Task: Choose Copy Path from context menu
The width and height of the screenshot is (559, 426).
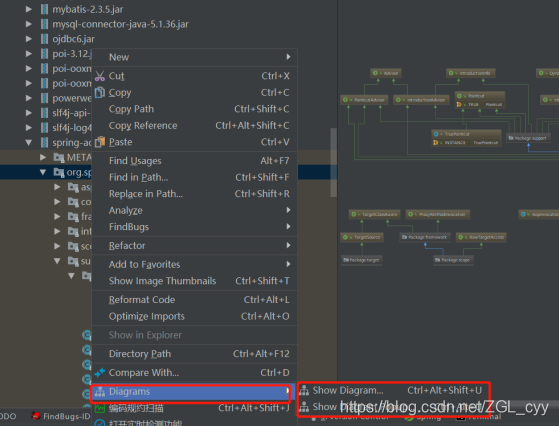Action: (195, 109)
